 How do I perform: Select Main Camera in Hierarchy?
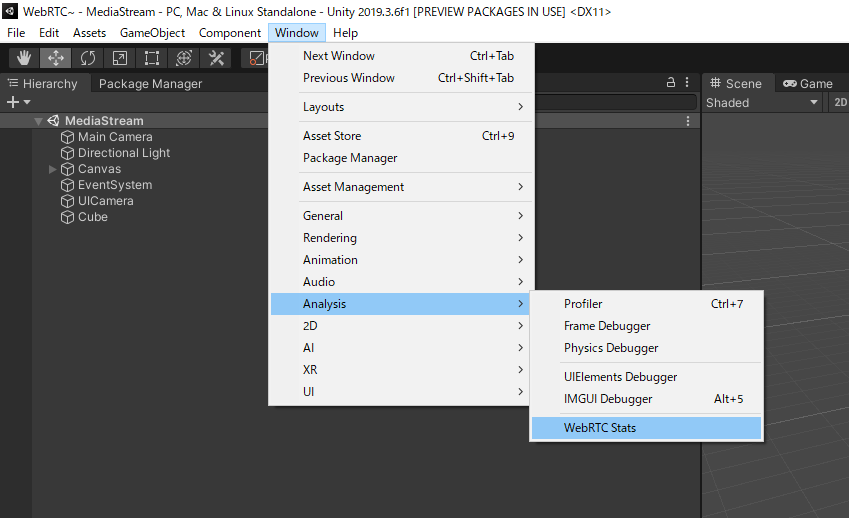pyautogui.click(x=115, y=137)
